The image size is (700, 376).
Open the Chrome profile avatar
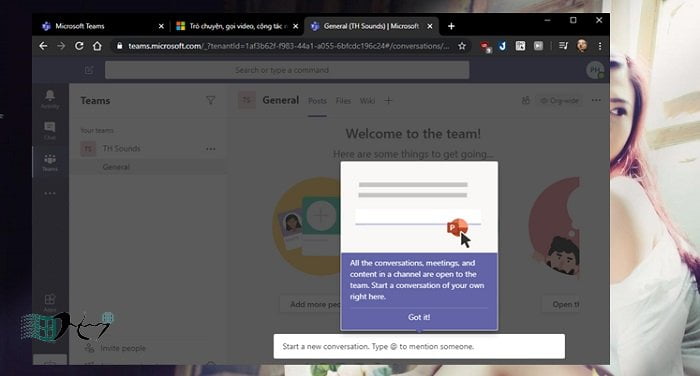582,46
